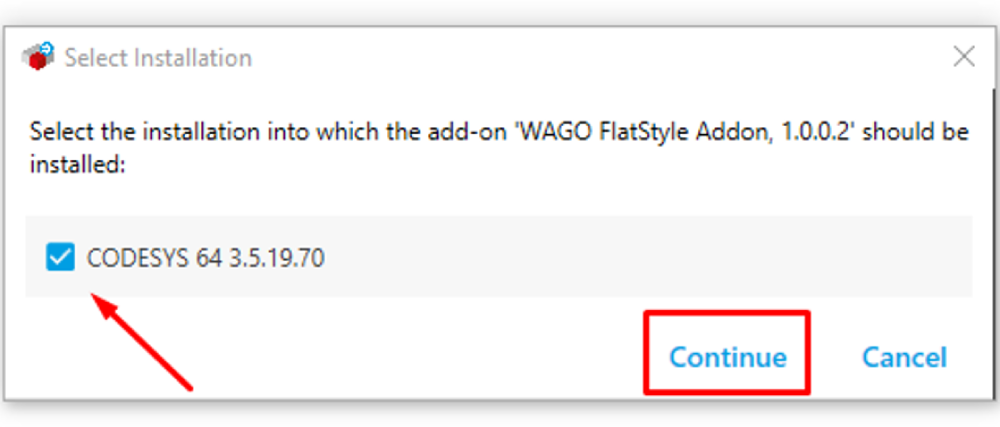1000x427 pixels.
Task: Click the WAGO FlatStyle Addon instruction text
Action: coord(499,148)
